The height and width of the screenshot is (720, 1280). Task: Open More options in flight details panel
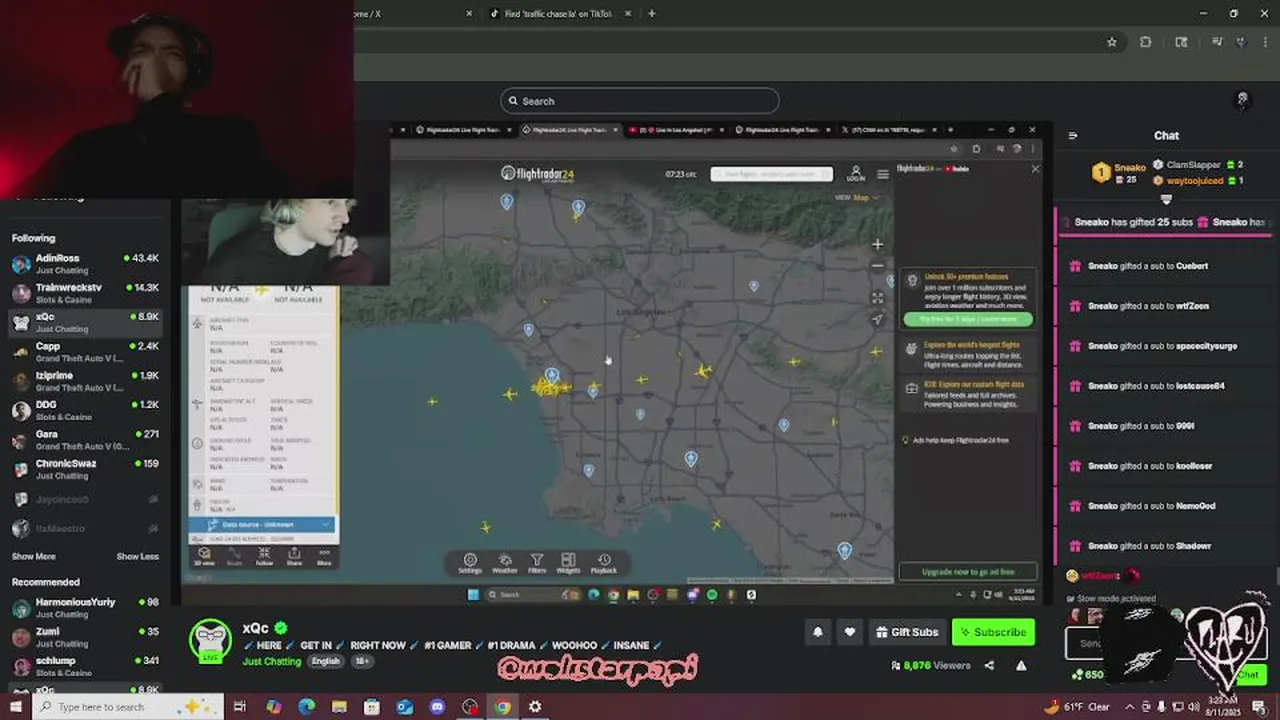tap(324, 556)
